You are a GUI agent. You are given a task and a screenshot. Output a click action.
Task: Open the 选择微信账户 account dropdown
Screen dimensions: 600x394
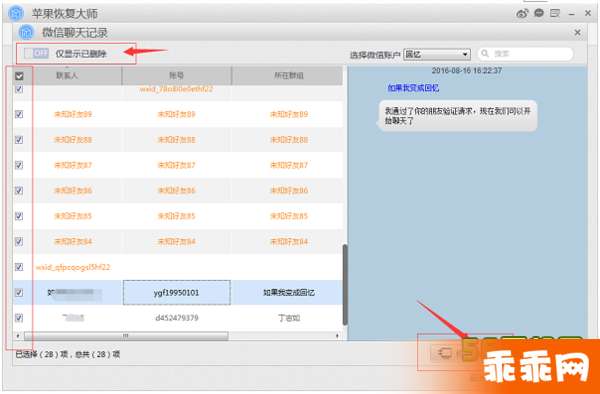tap(437, 54)
